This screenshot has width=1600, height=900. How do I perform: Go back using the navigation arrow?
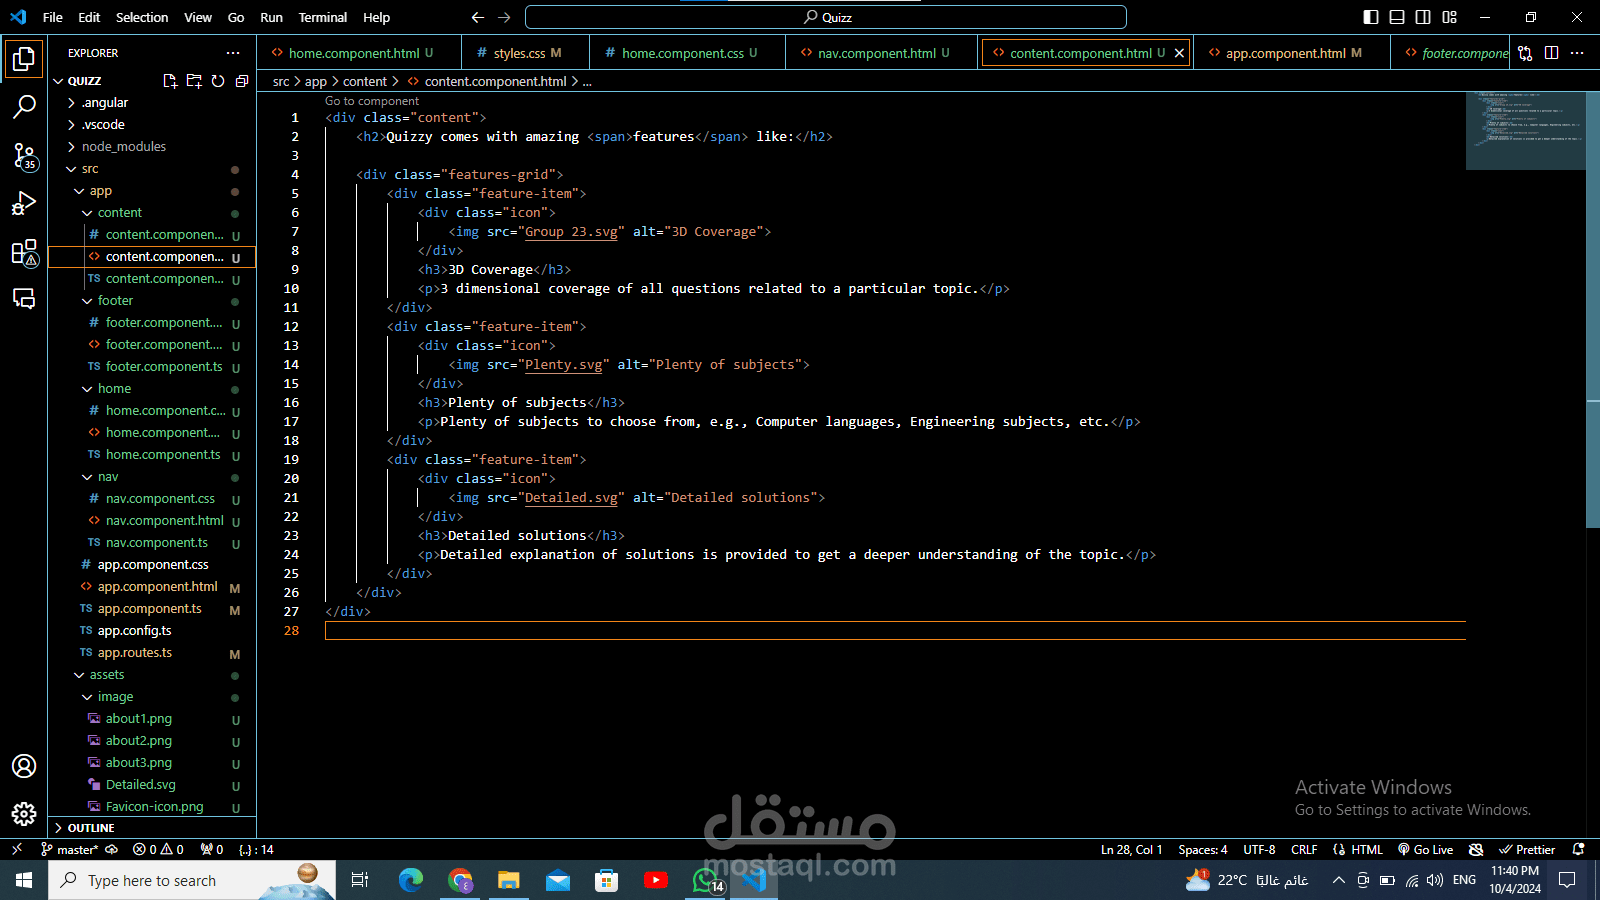(478, 17)
